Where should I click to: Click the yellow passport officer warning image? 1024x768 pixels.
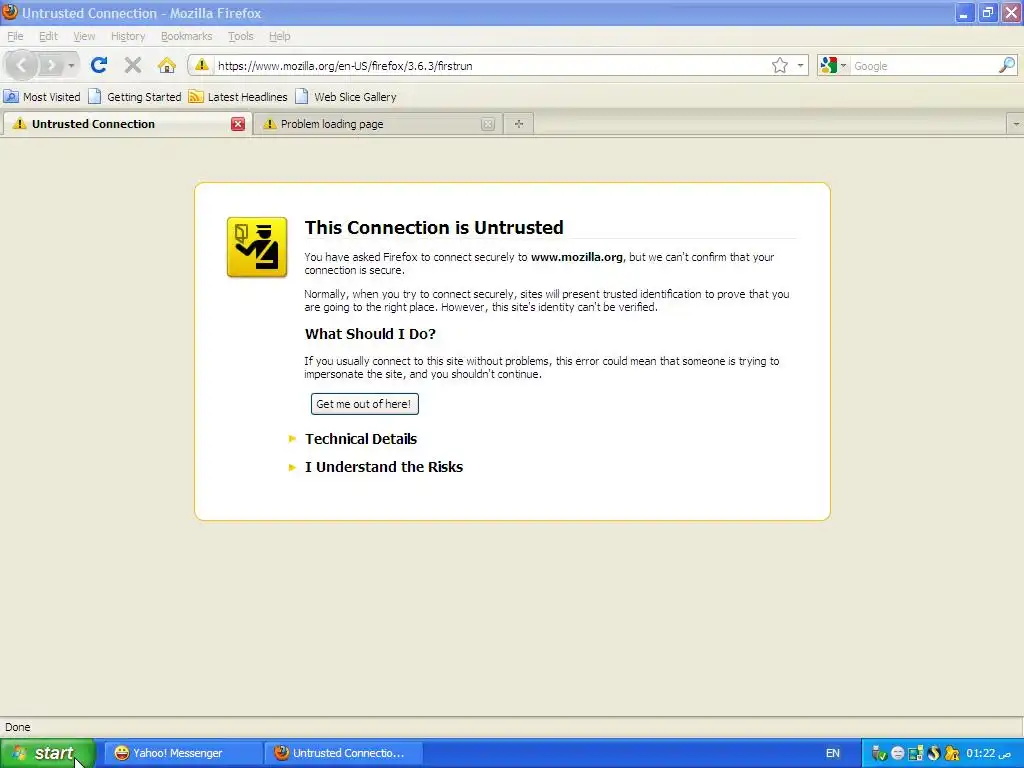point(257,248)
